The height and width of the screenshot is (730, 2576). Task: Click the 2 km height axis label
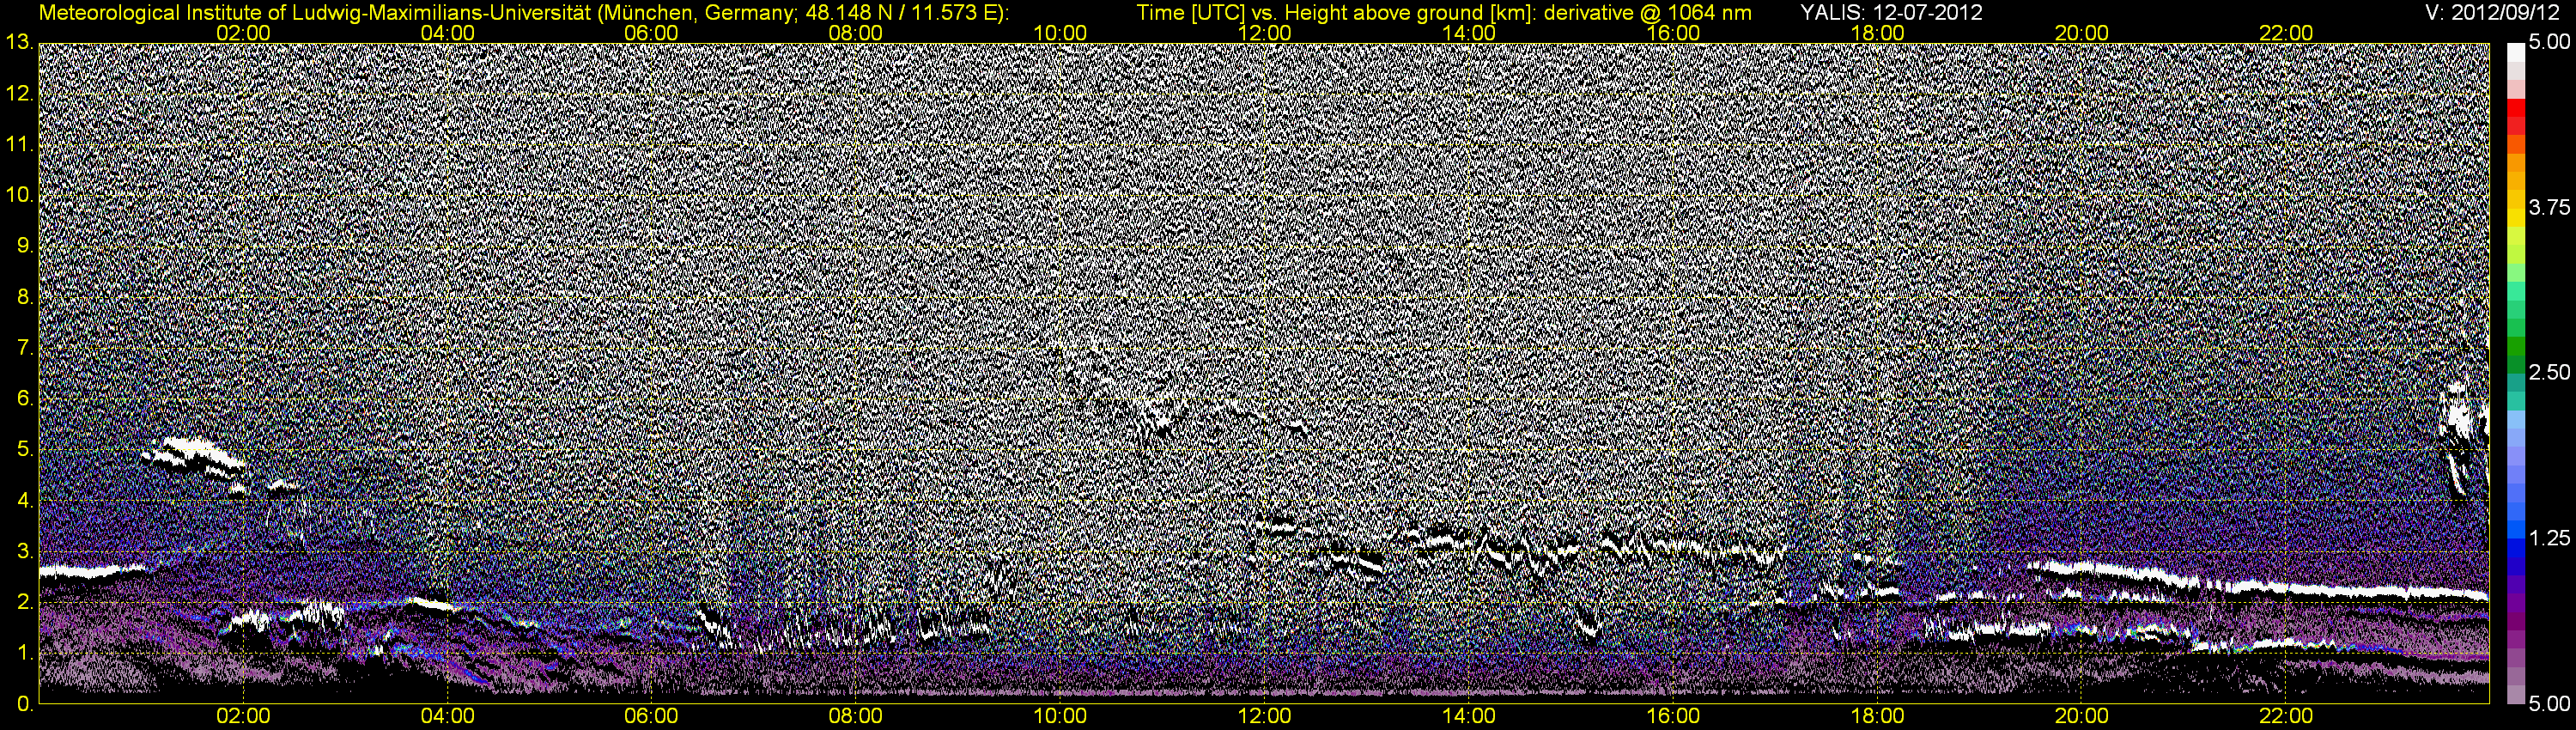(x=25, y=603)
